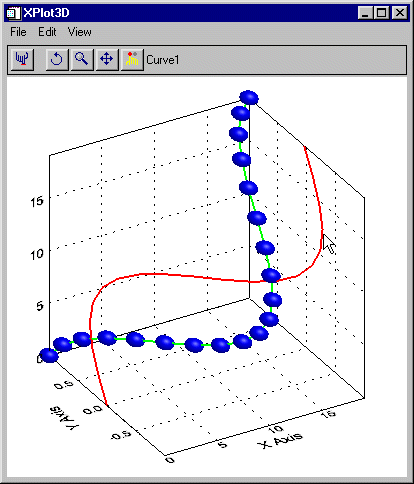Click the yellow hand point-picker tool
The image size is (414, 484).
[132, 60]
